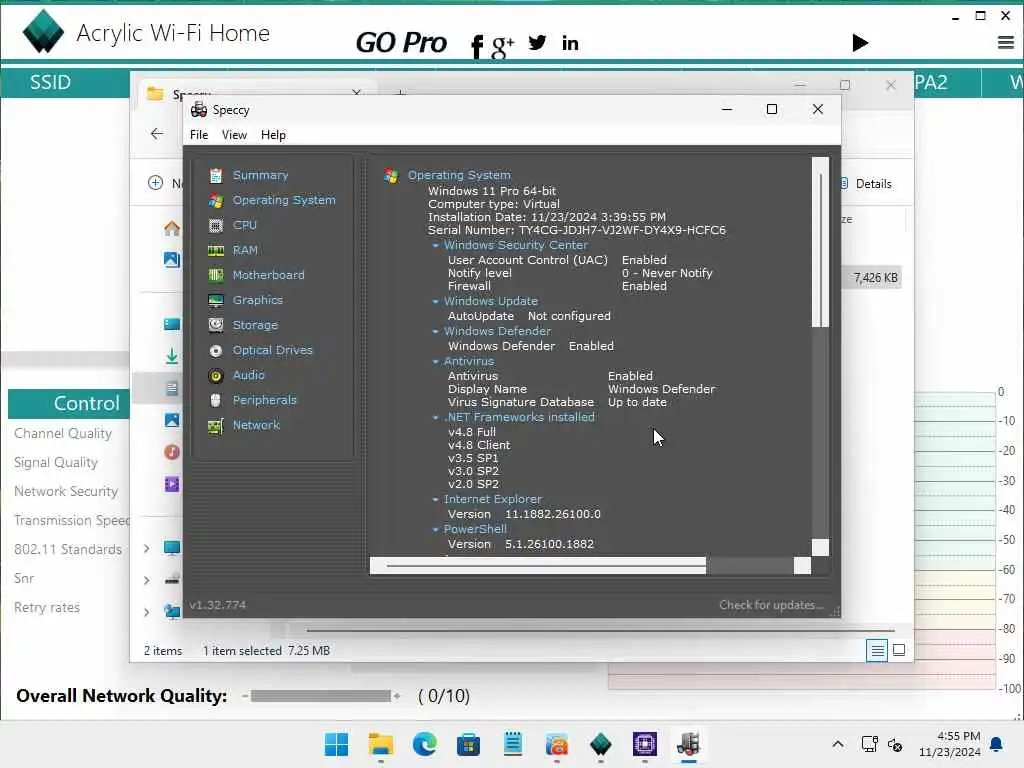This screenshot has height=768, width=1024.
Task: Click the Storage drive icon
Action: tap(216, 325)
